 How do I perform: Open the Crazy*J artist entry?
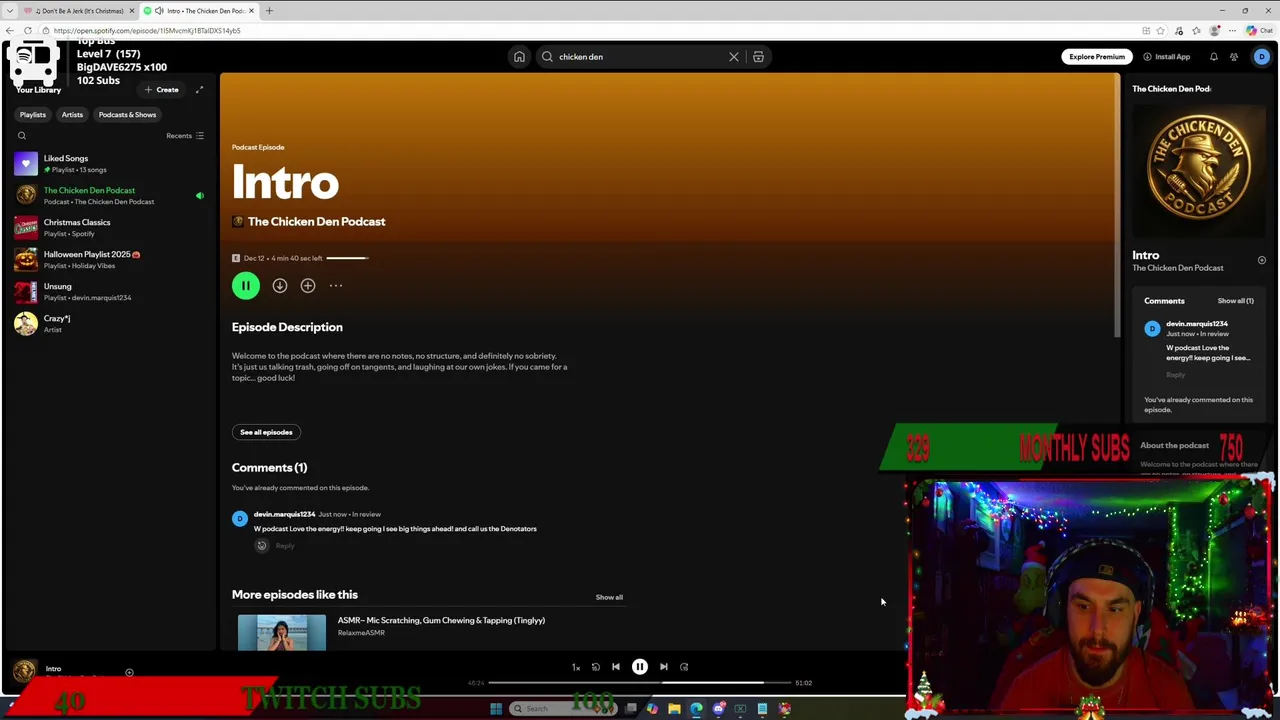pos(110,323)
